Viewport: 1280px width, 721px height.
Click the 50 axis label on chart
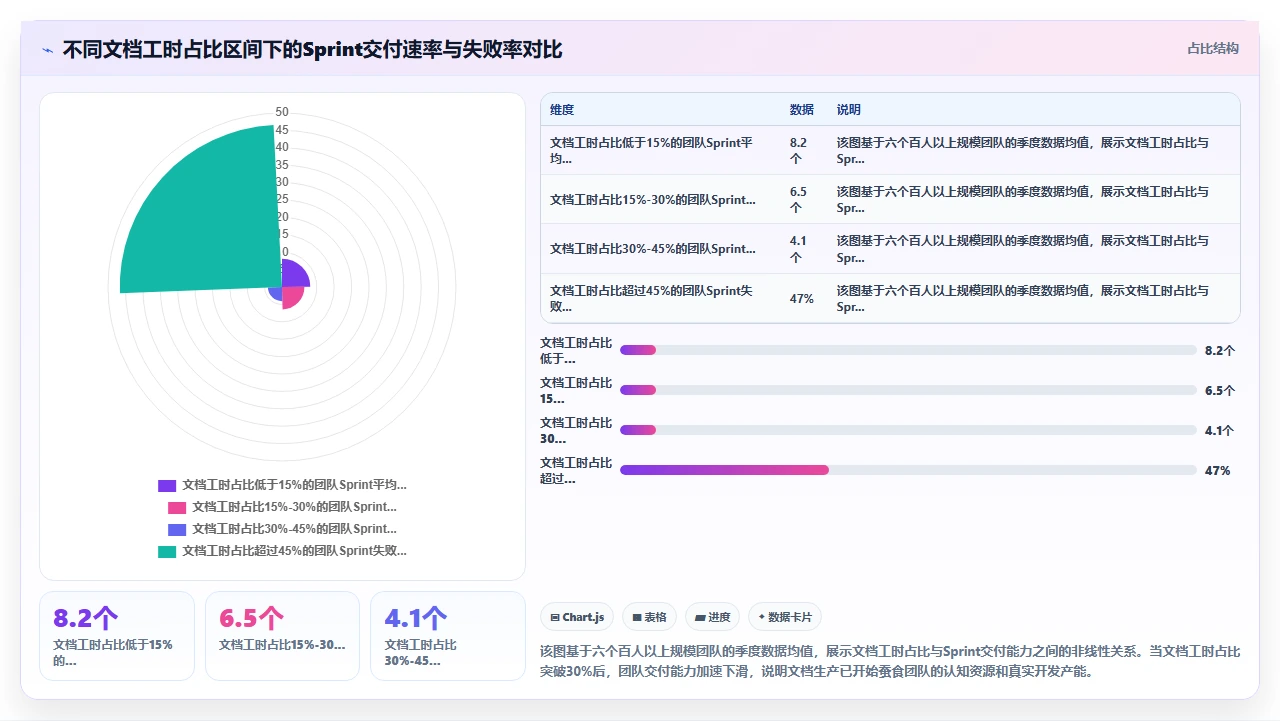click(282, 112)
